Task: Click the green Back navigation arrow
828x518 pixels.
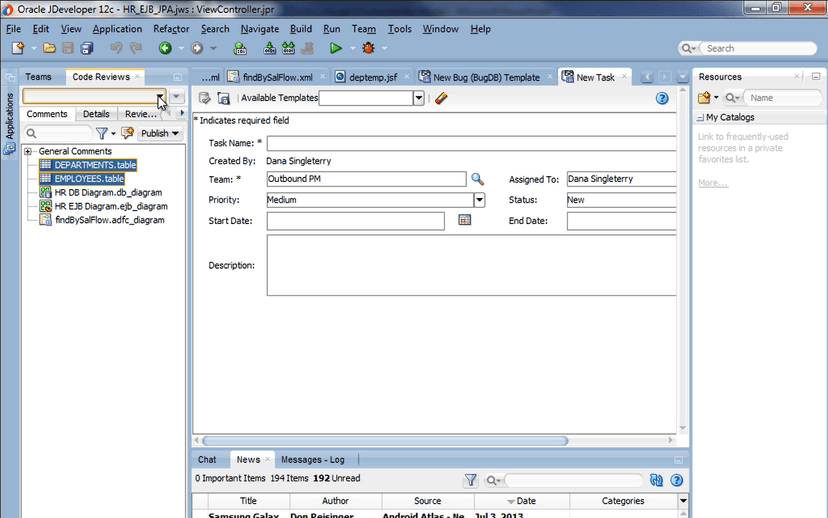Action: tap(165, 48)
